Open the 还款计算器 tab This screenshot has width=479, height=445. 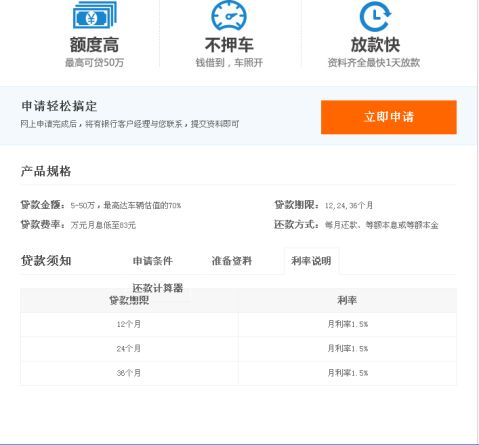(x=158, y=288)
